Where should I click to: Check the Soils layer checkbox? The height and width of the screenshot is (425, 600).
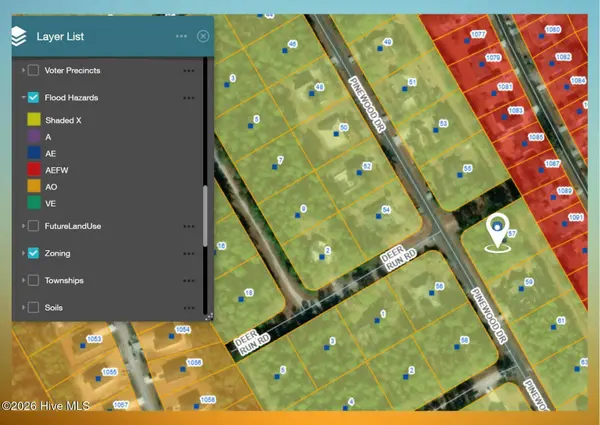pos(33,308)
